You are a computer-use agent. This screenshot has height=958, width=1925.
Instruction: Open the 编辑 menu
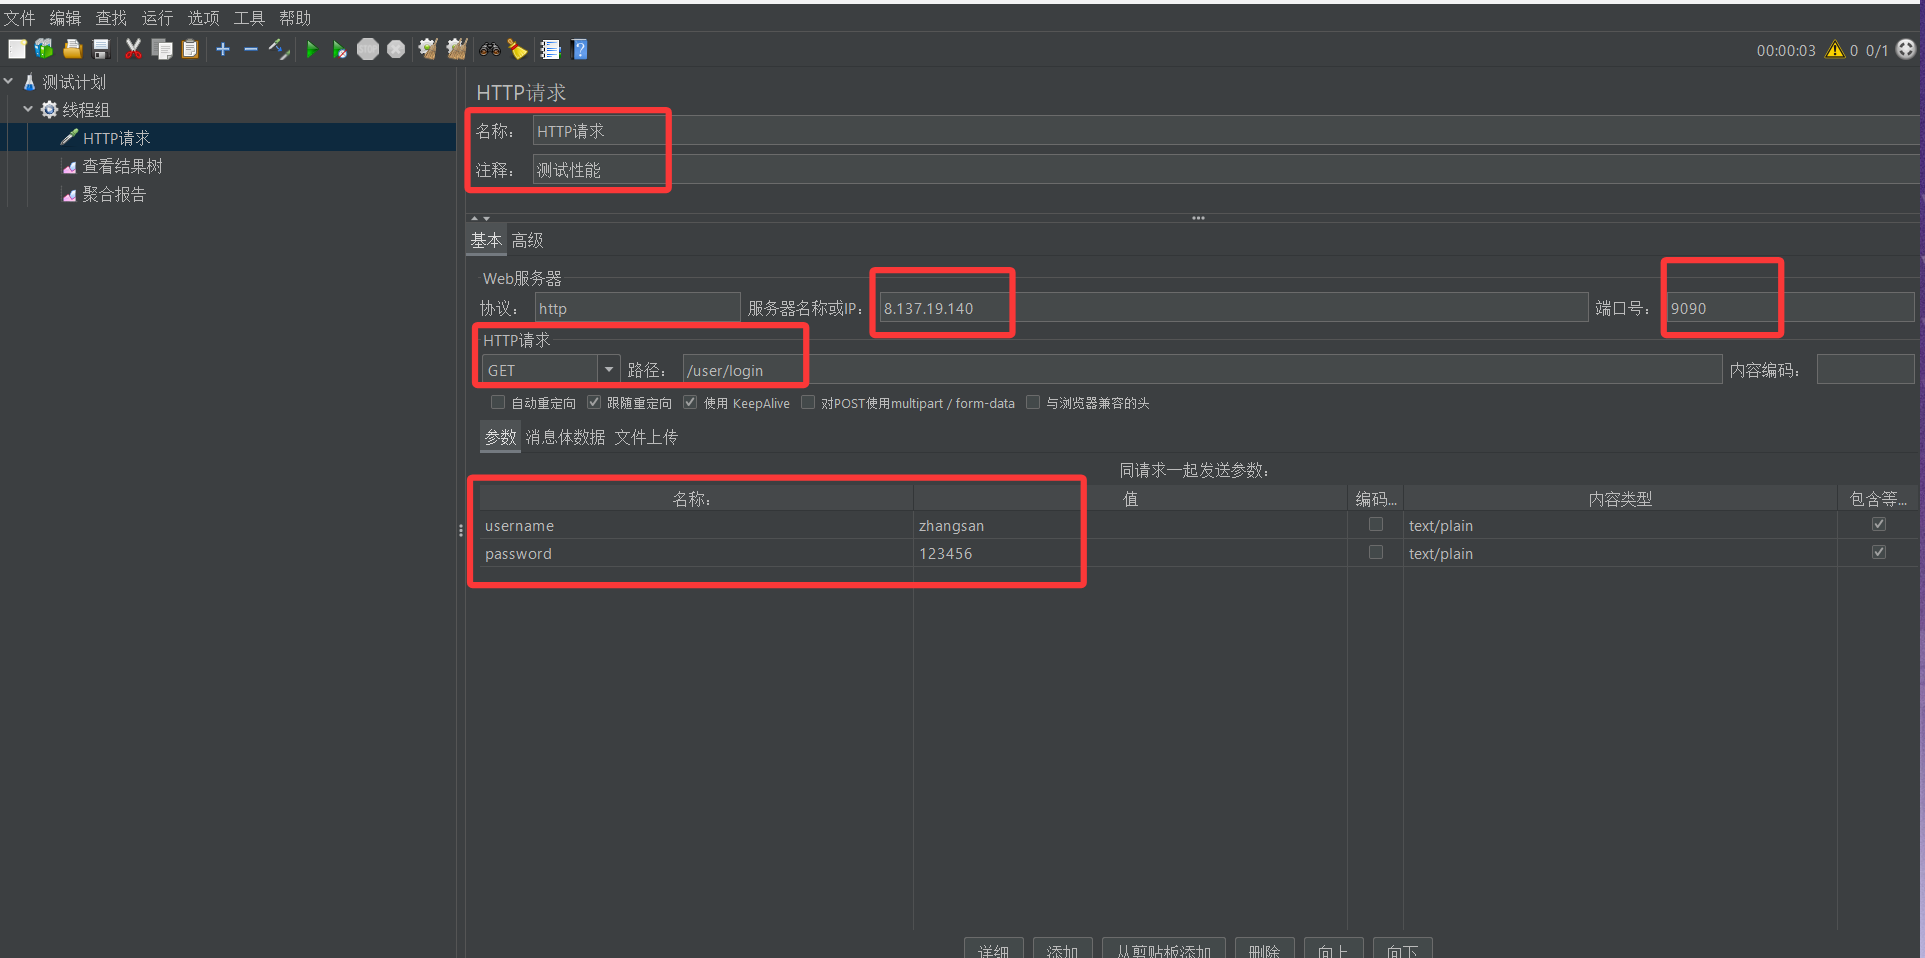(65, 18)
